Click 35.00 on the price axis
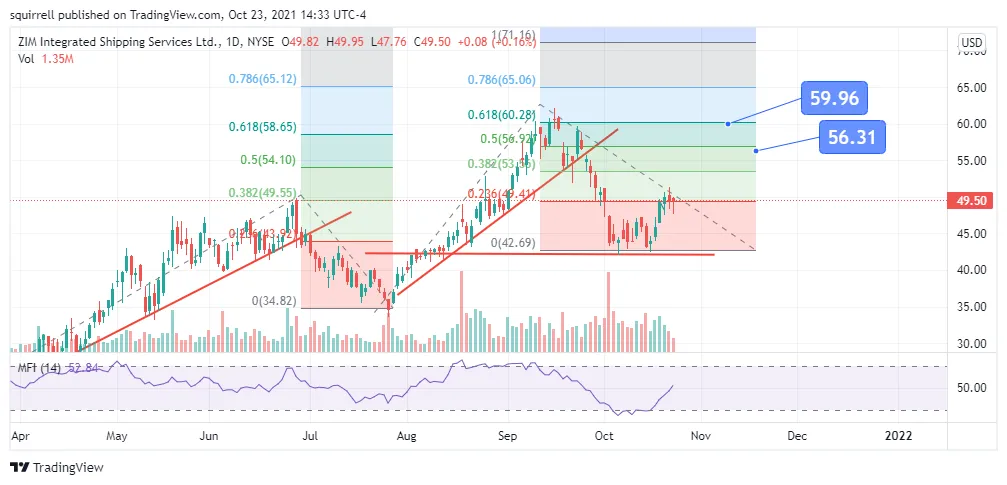 point(971,306)
